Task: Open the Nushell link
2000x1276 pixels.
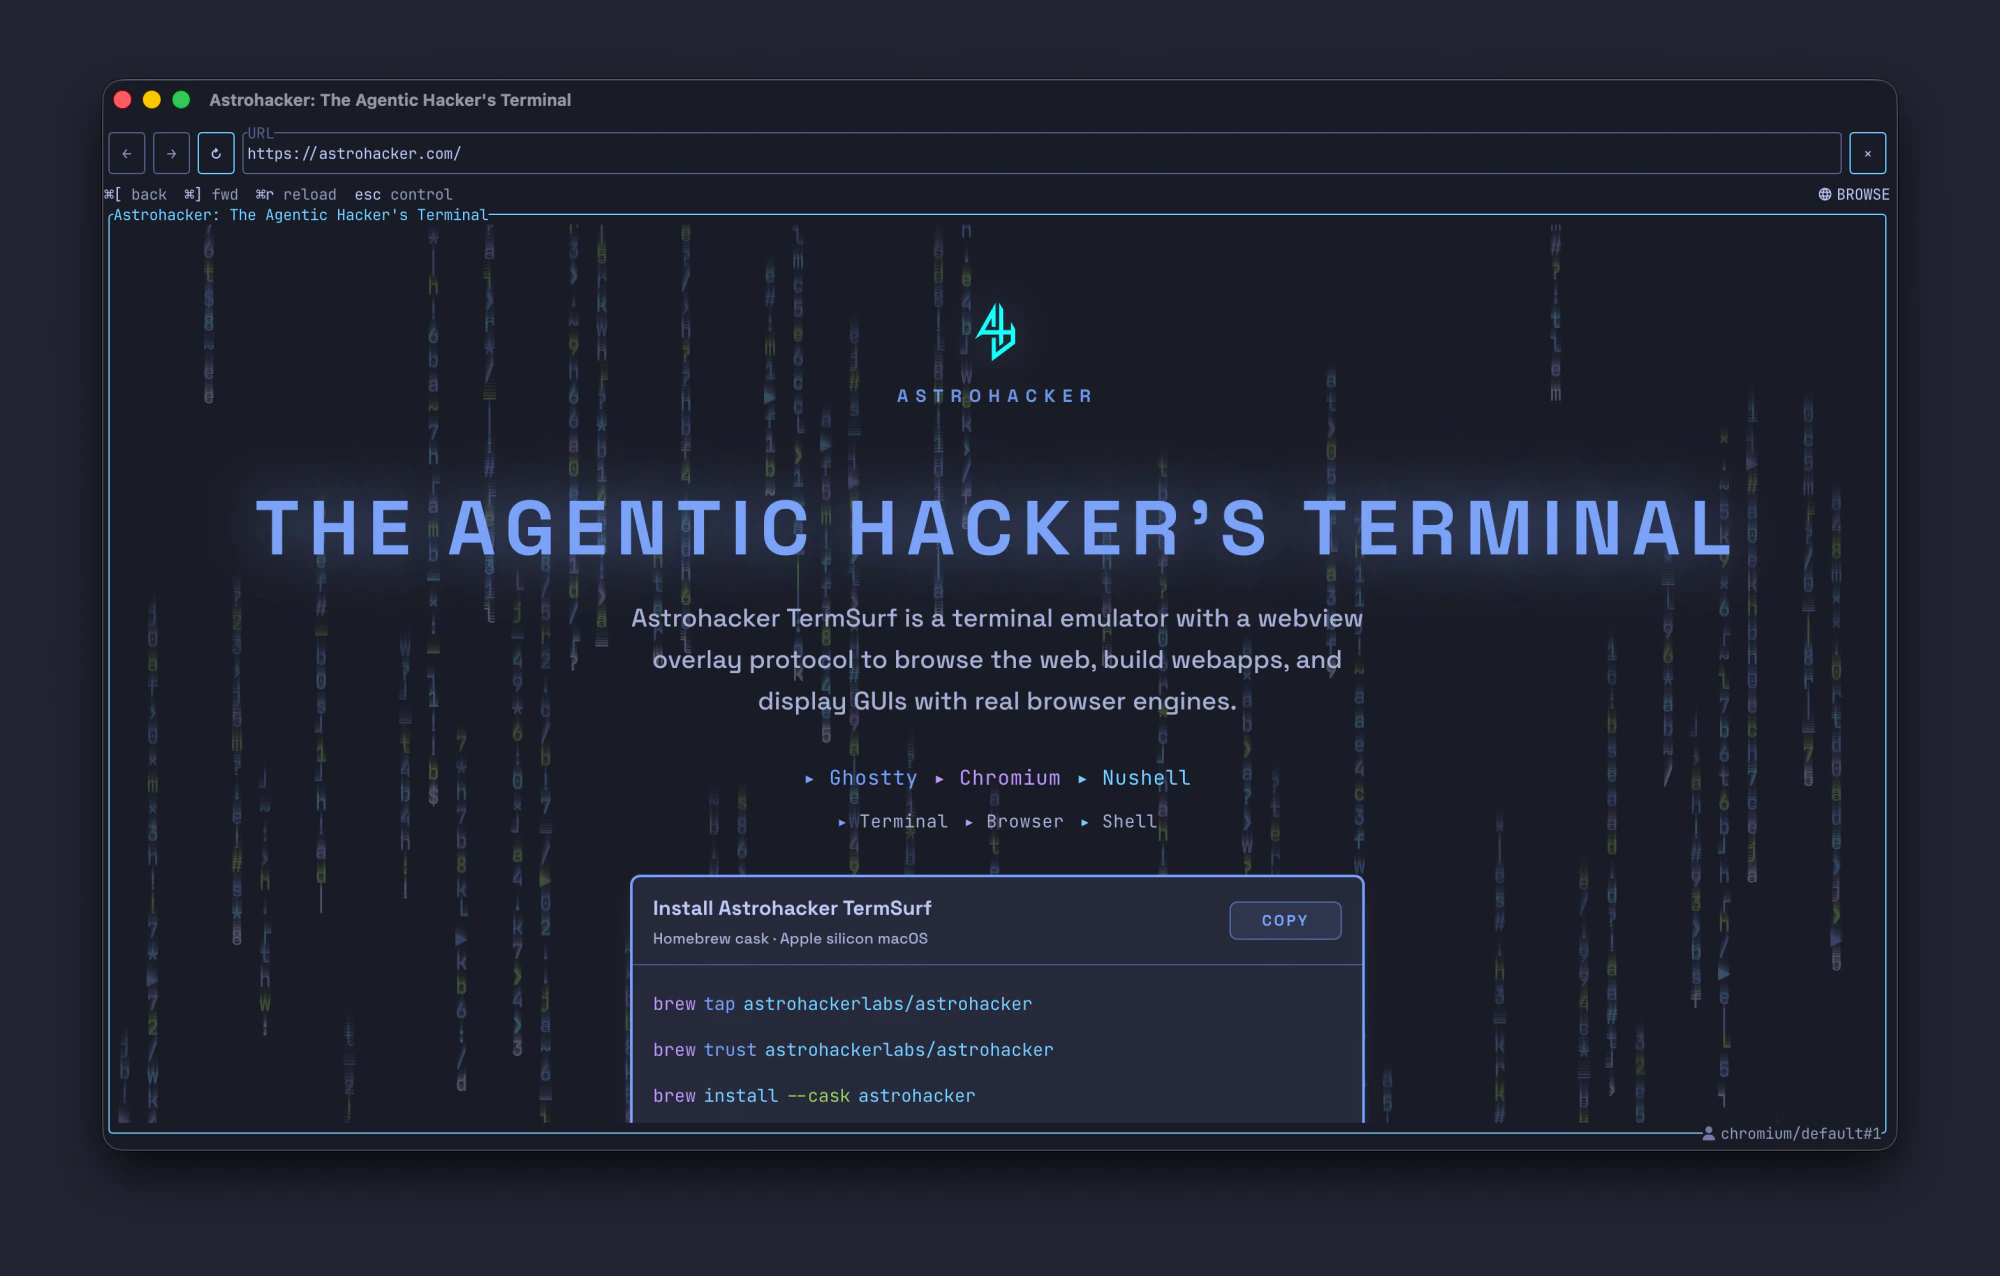Action: (1146, 778)
